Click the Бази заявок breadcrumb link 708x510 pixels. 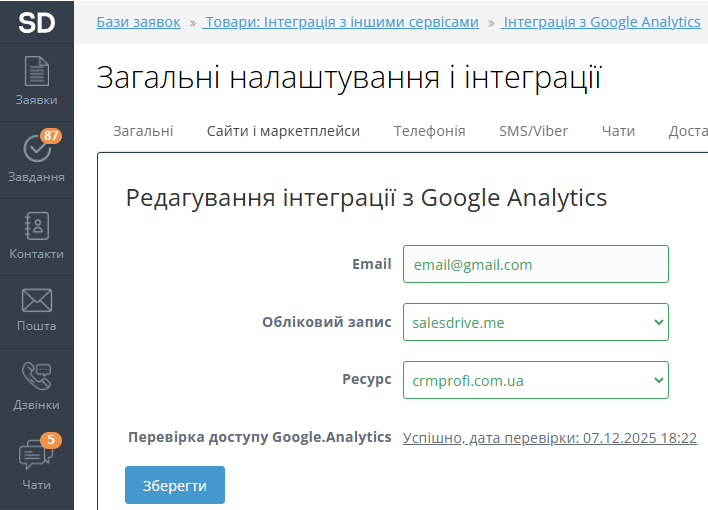click(x=138, y=22)
